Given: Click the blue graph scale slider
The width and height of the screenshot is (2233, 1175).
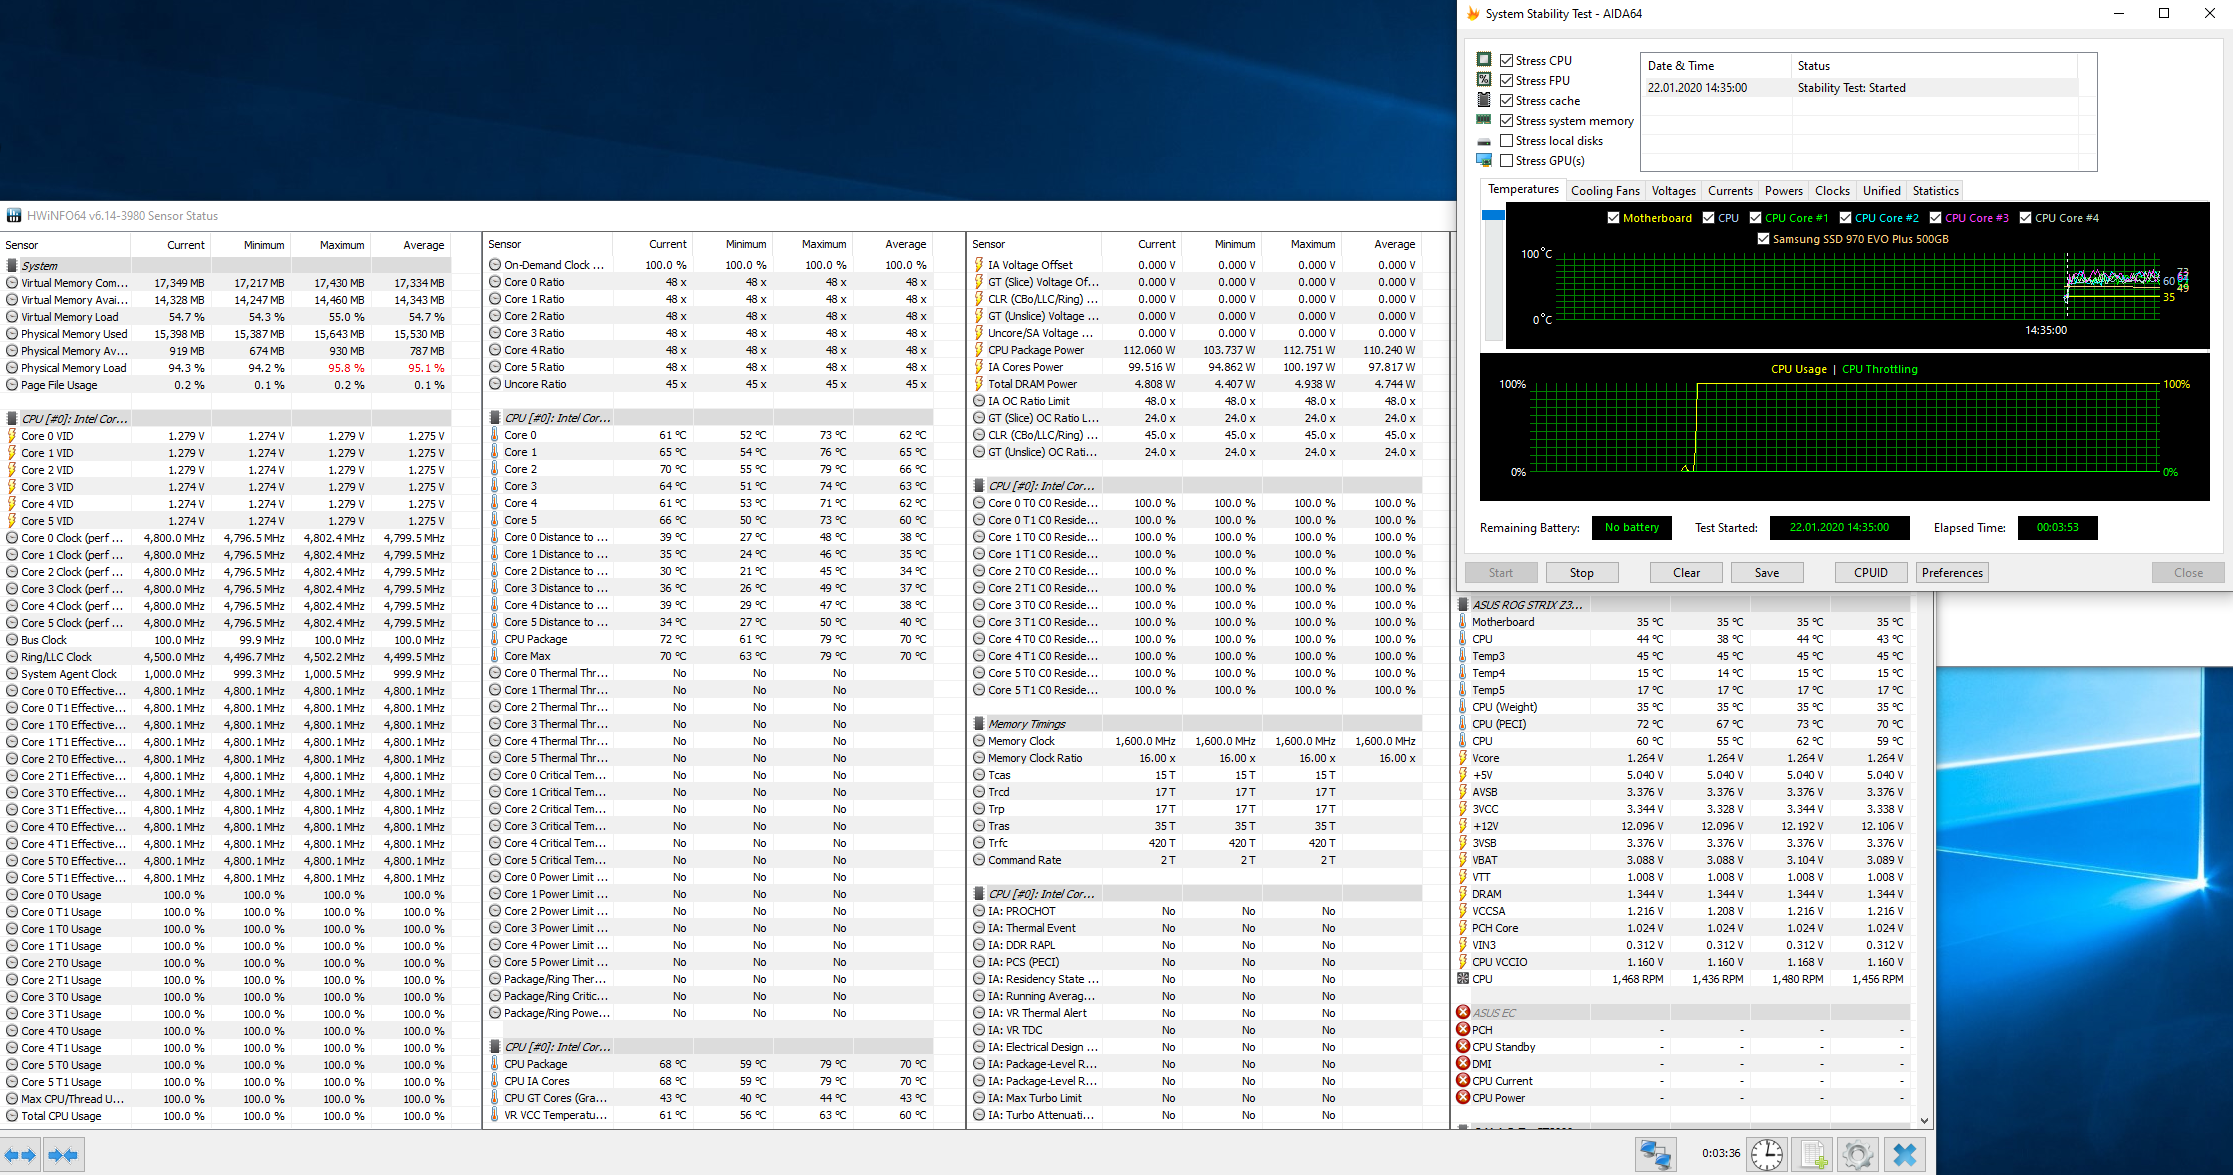Looking at the screenshot, I should coord(1493,215).
